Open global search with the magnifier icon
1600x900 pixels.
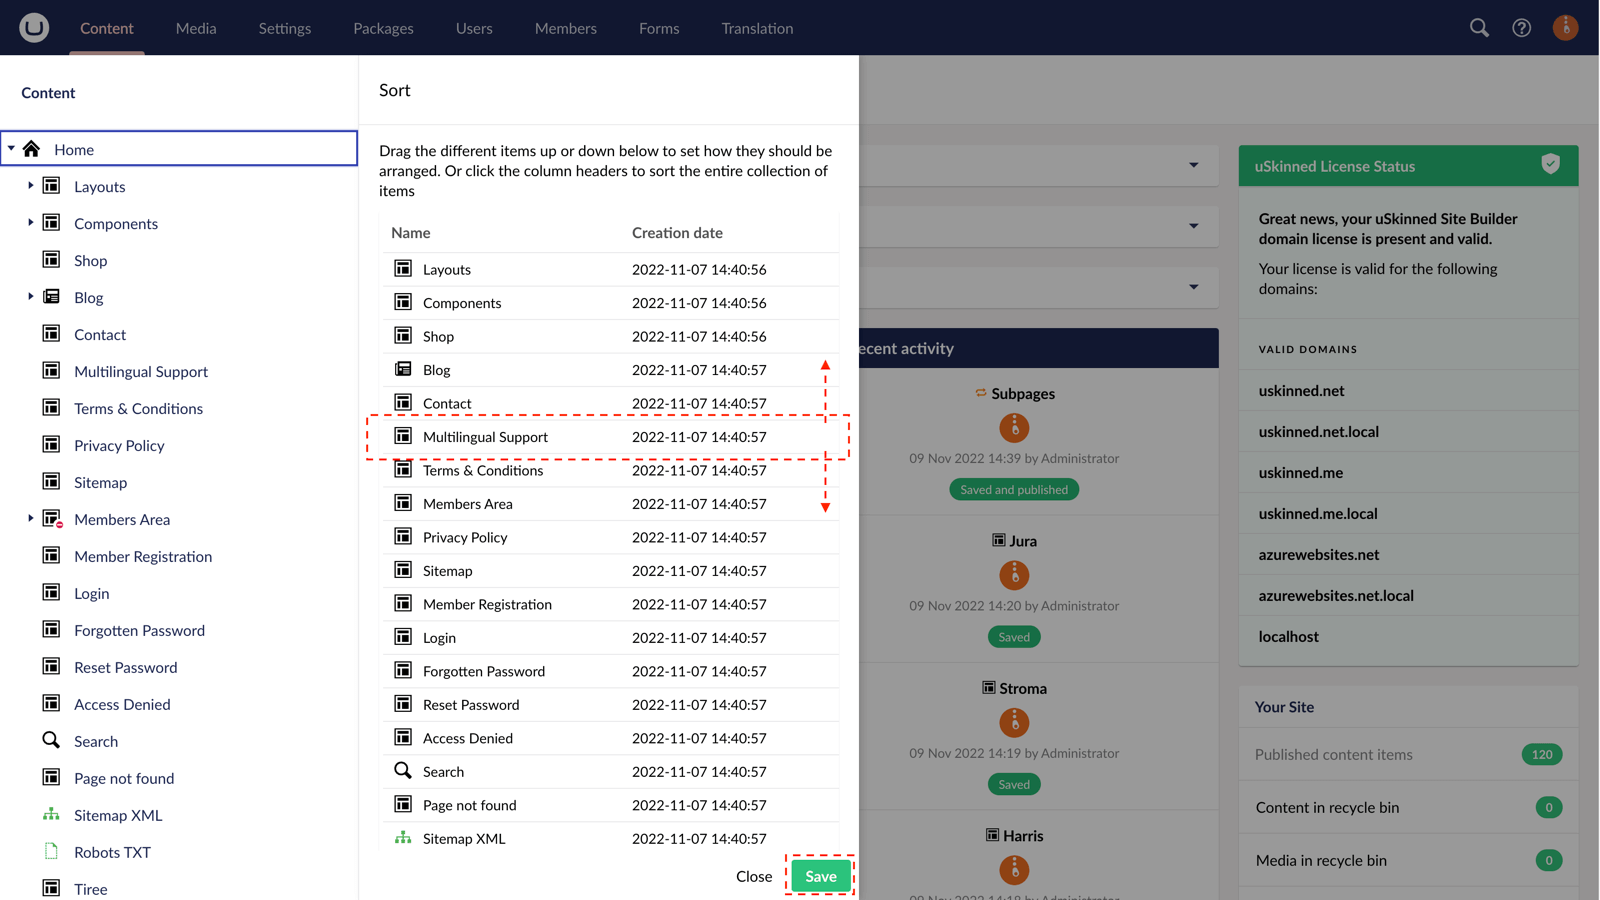coord(1478,28)
